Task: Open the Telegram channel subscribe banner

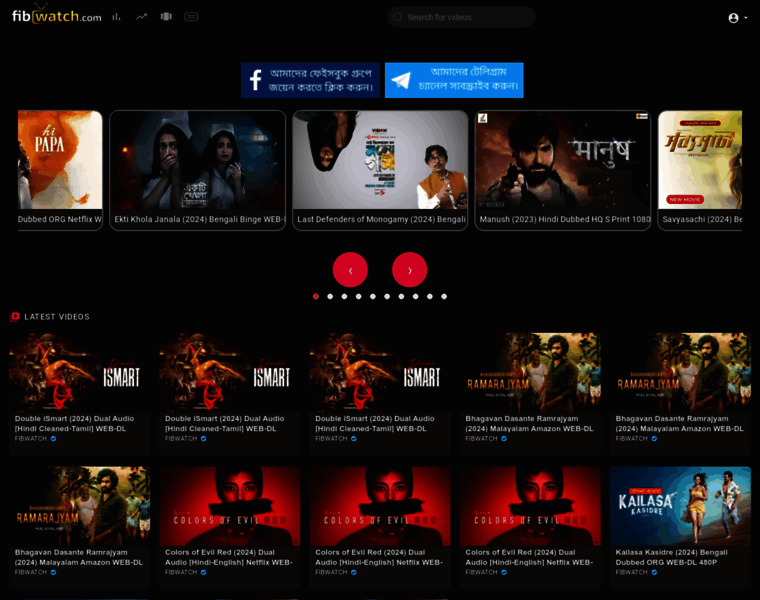Action: (454, 80)
